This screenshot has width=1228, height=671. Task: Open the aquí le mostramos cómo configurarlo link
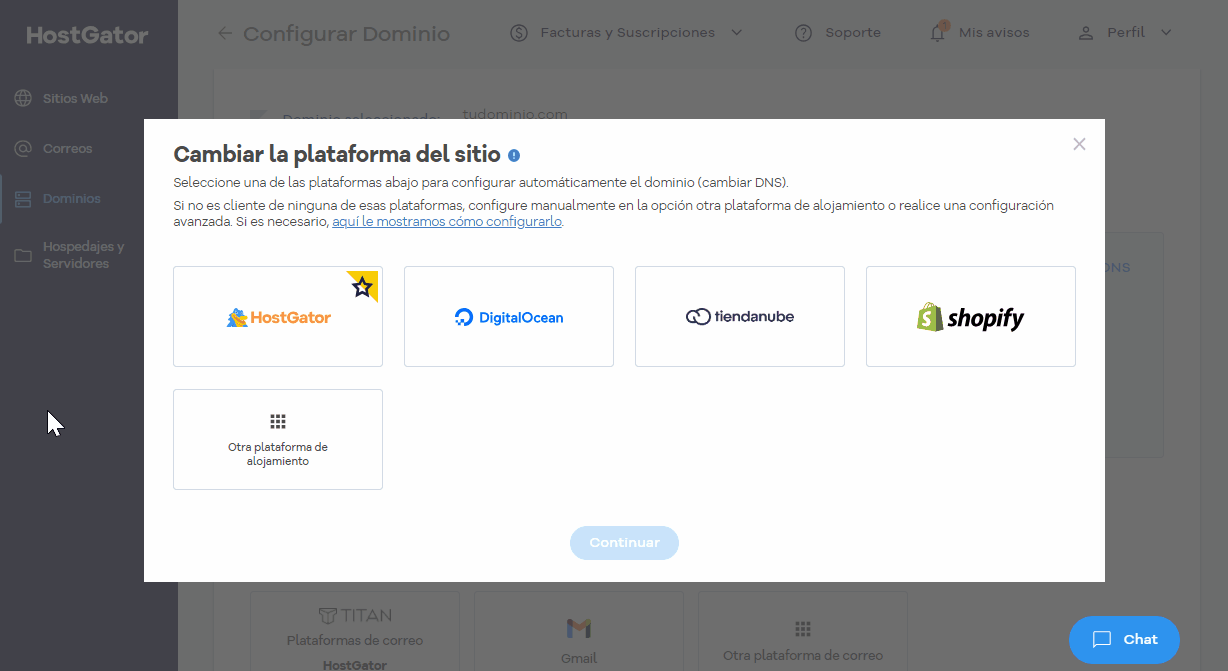447,222
